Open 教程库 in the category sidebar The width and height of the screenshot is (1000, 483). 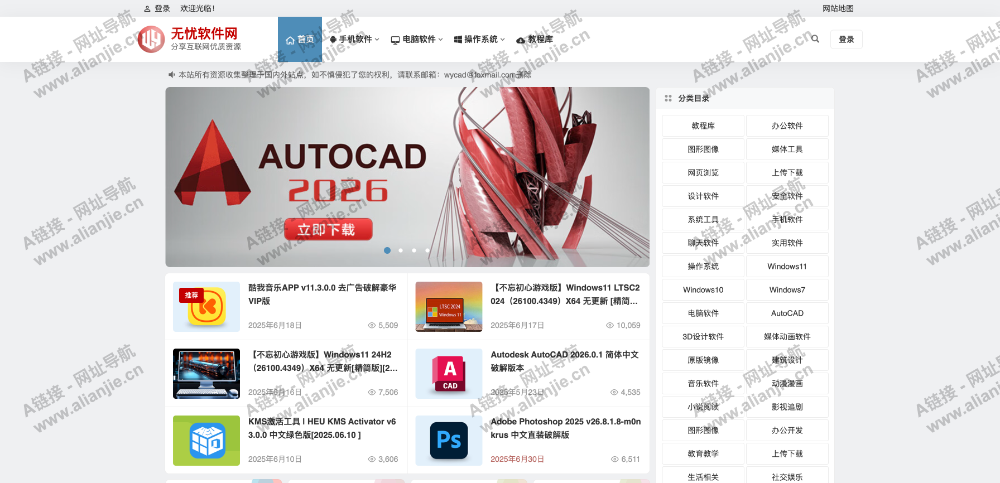tap(703, 126)
